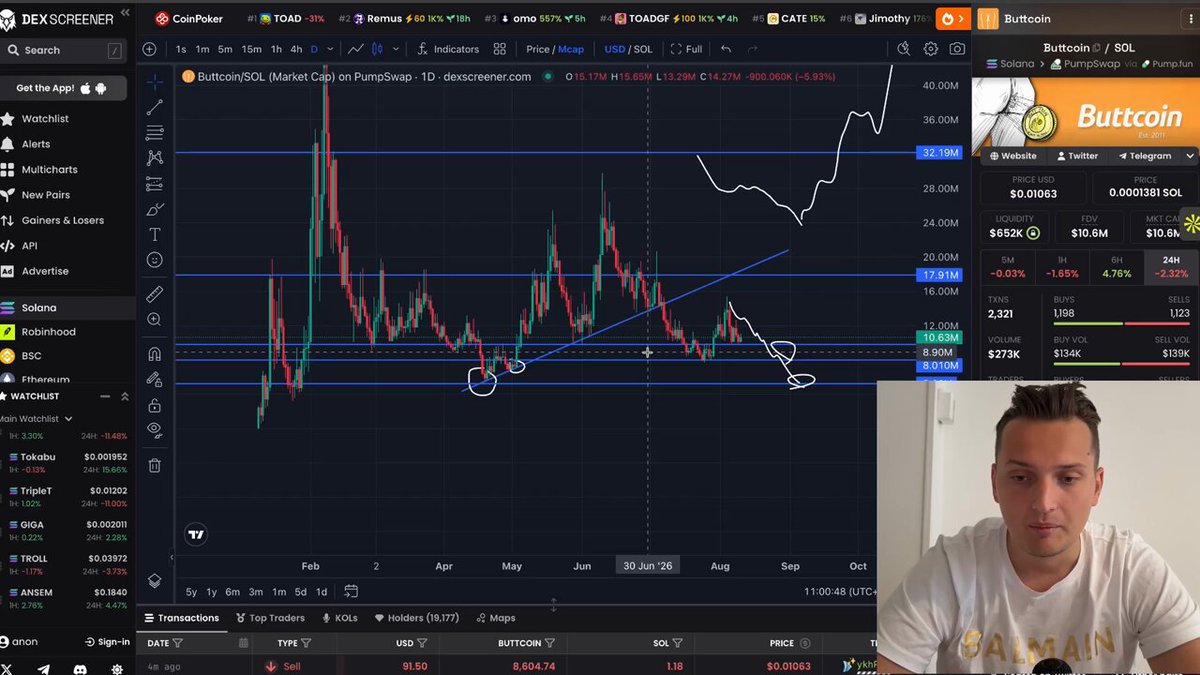The image size is (1200, 675).
Task: Collapse the WATCHLIST panel arrows
Action: (125, 396)
